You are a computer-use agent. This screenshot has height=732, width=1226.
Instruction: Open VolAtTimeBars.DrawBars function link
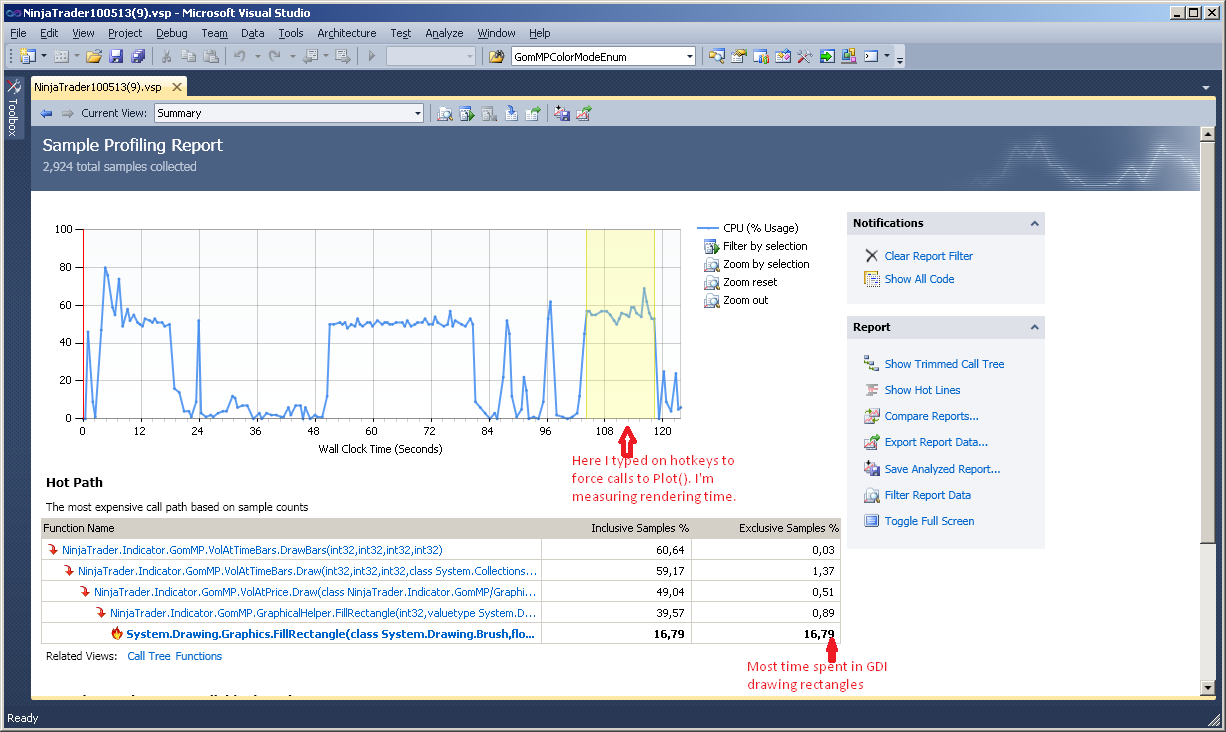pos(252,550)
